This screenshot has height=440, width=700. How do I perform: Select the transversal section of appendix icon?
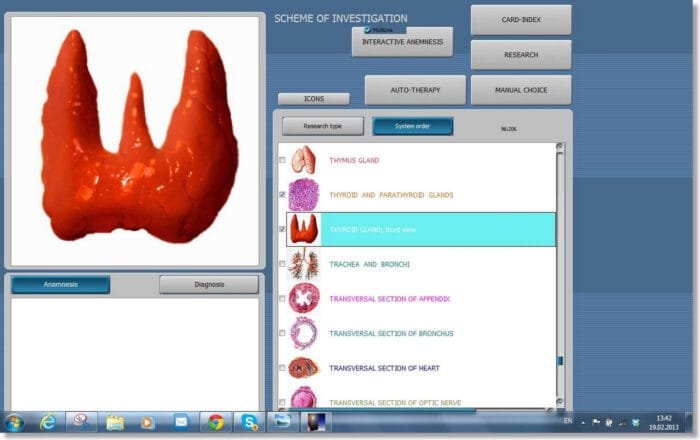303,298
